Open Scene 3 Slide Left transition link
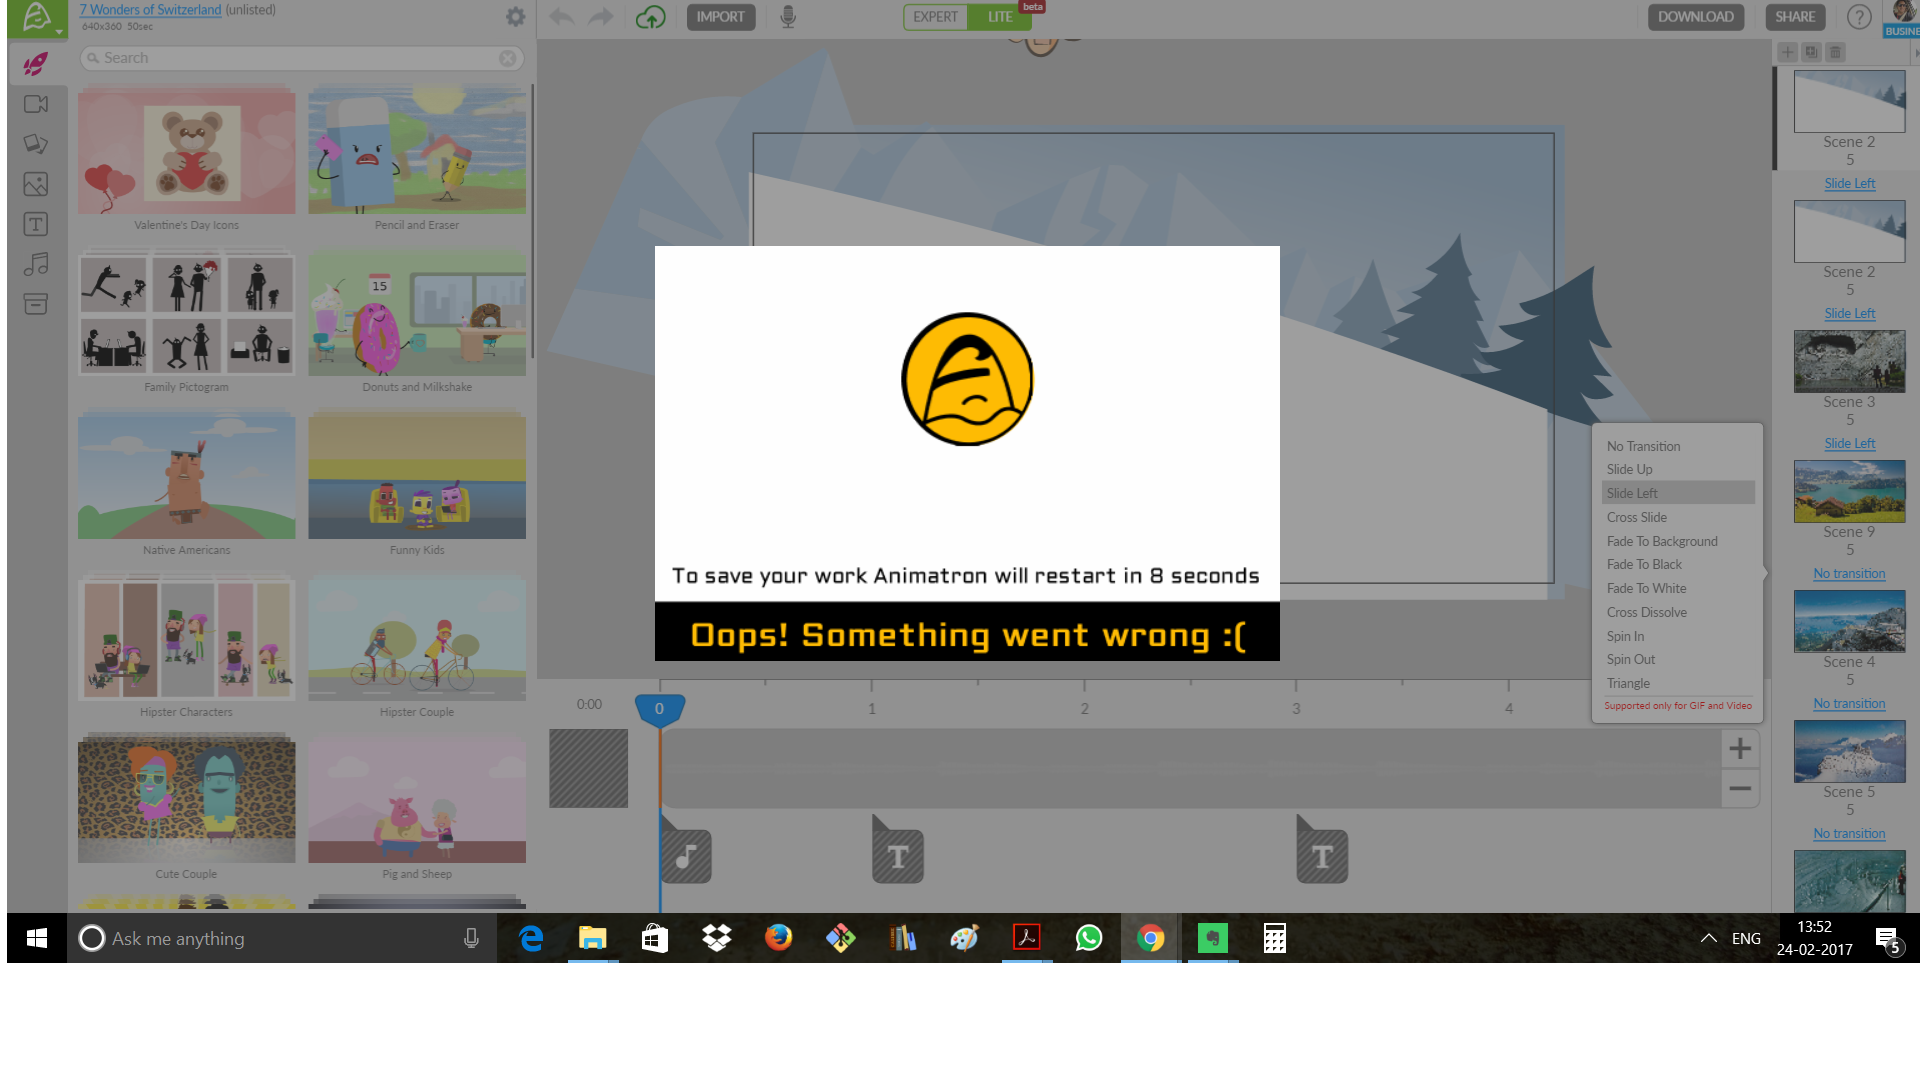The image size is (1920, 1080). pos(1849,443)
